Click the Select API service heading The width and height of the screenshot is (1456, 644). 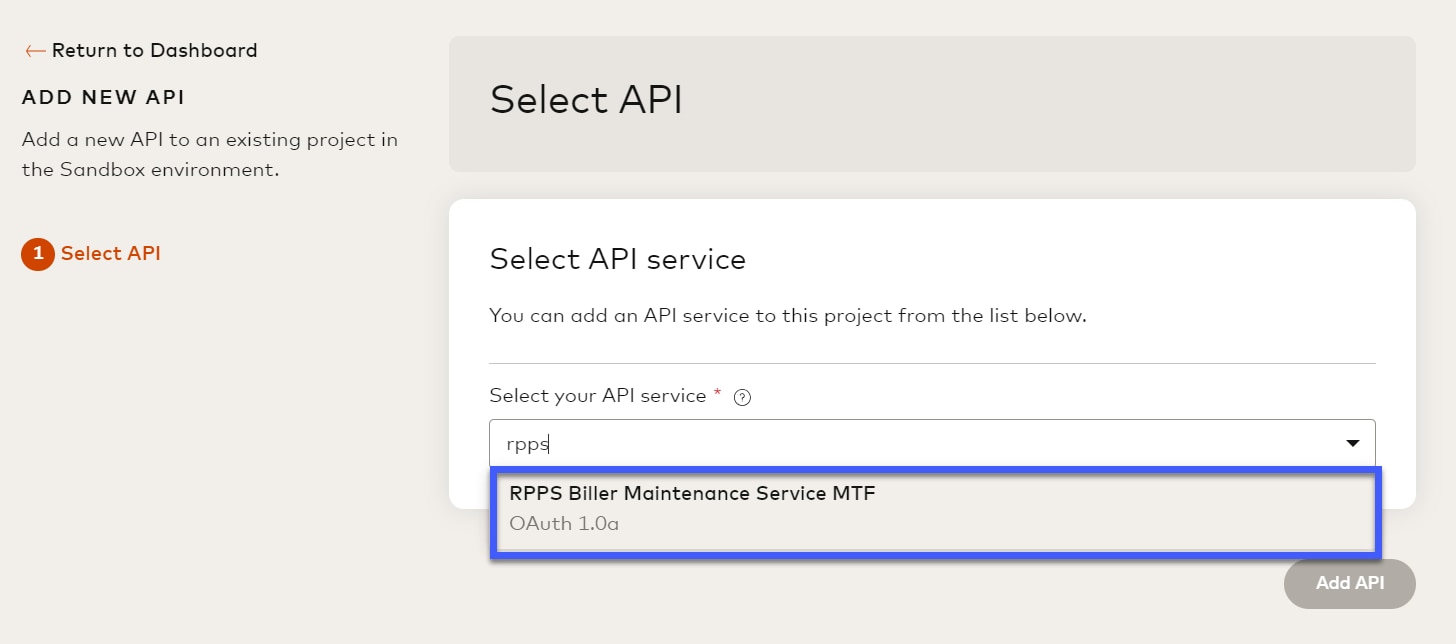617,260
